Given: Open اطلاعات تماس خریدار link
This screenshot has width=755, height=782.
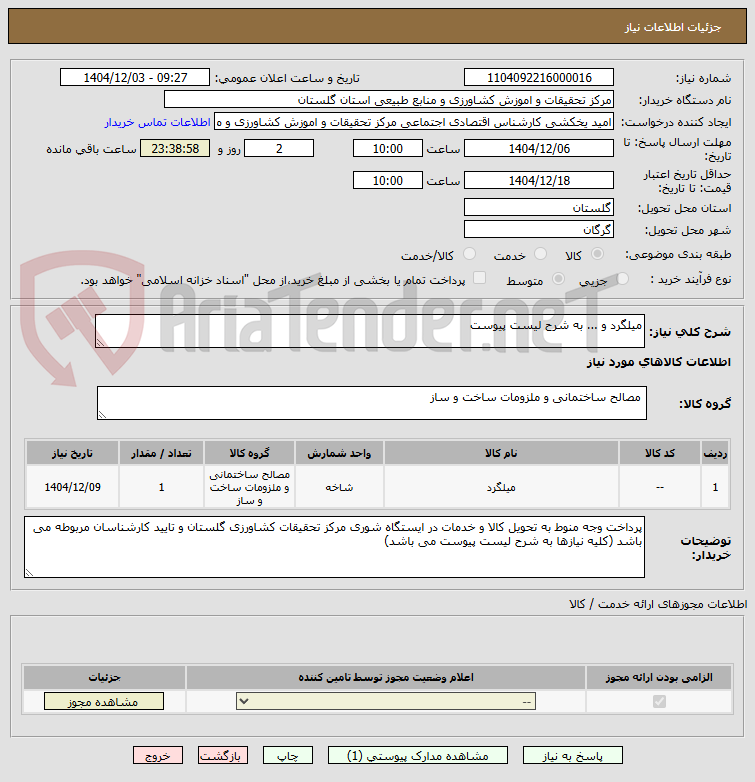Looking at the screenshot, I should coord(158,122).
